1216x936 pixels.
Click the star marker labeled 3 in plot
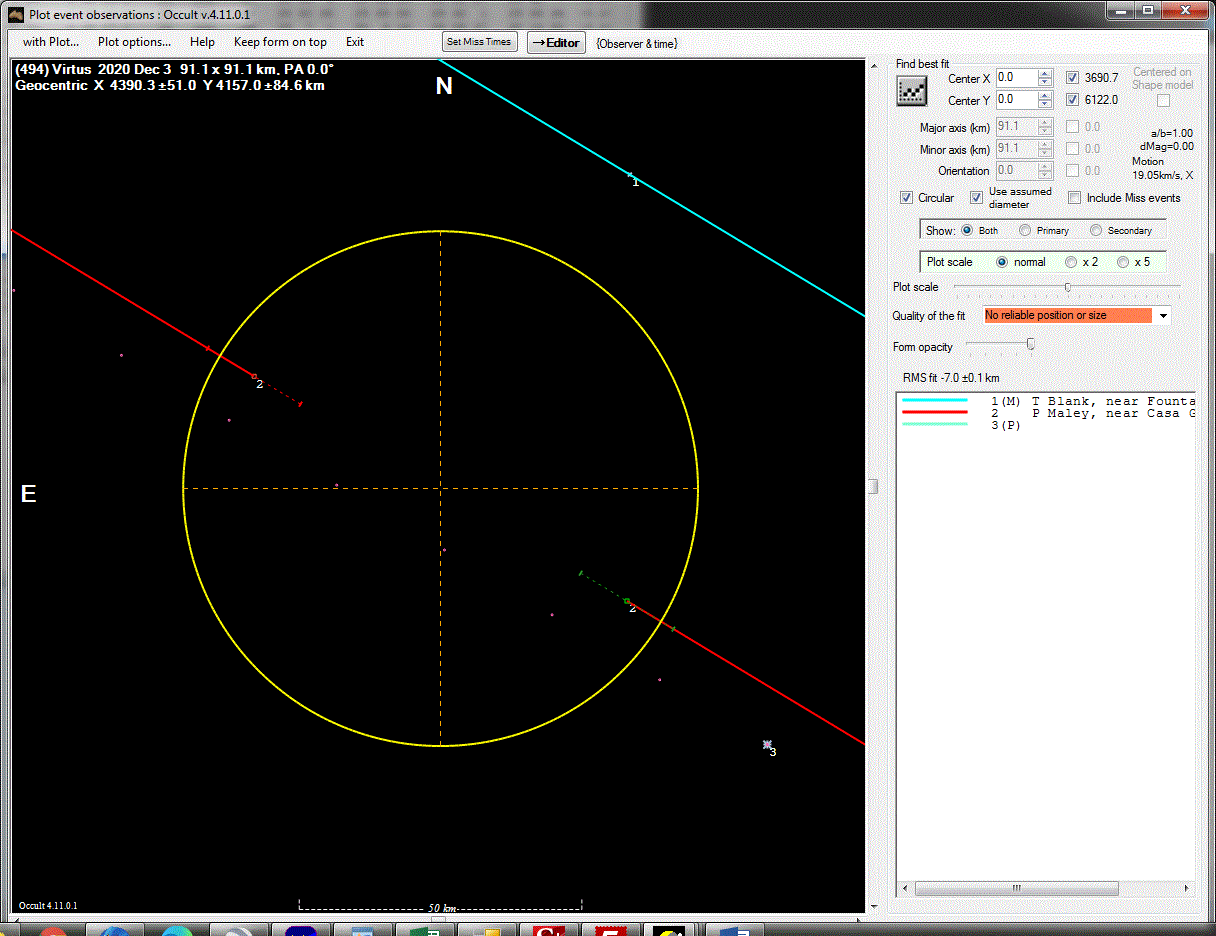(767, 744)
